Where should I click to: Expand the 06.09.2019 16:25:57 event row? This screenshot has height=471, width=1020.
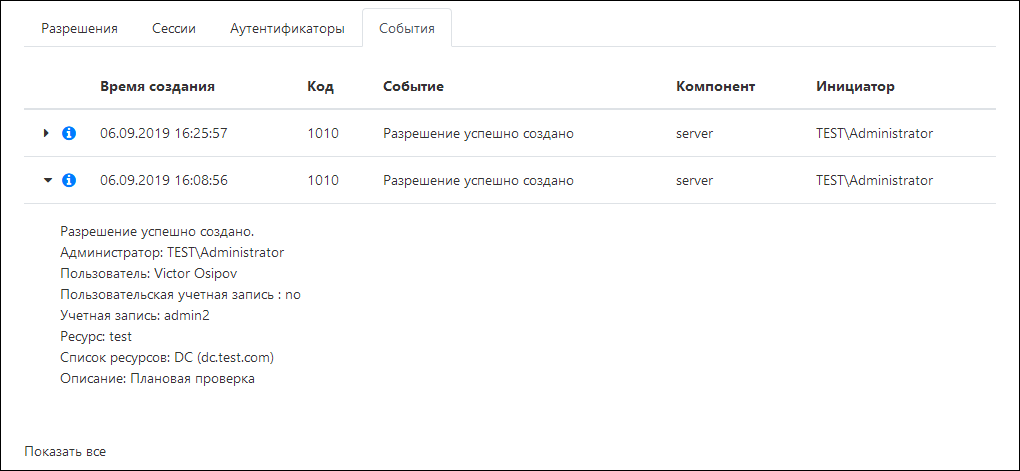(x=46, y=133)
